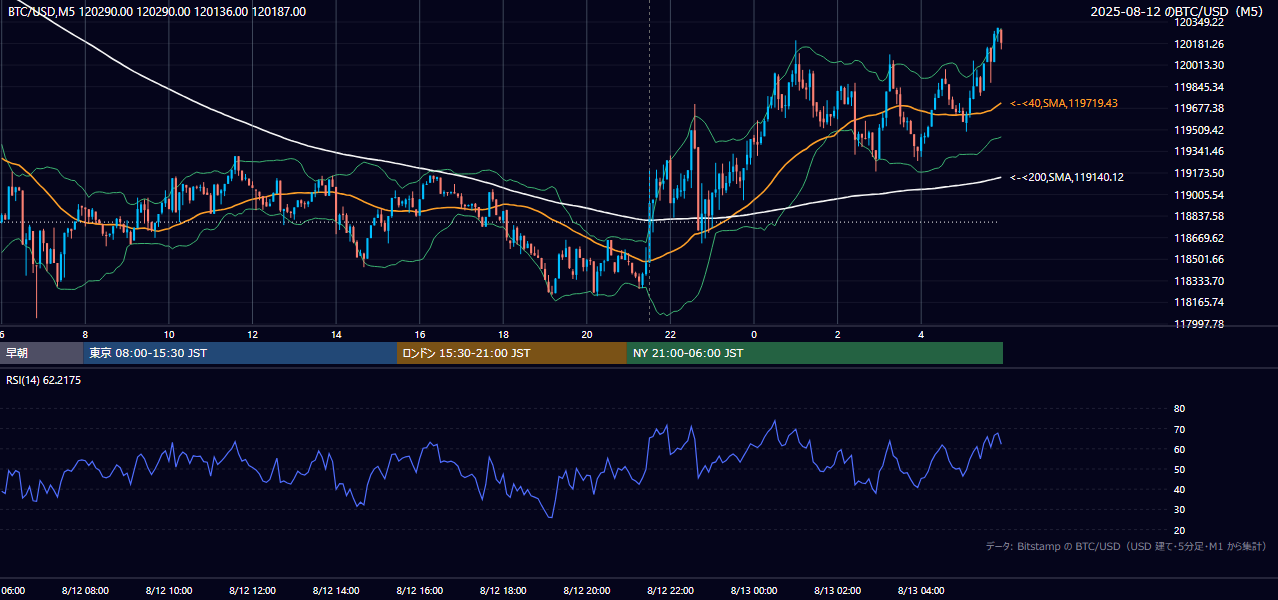Click the 8/12 12:00 time axis label
The height and width of the screenshot is (600, 1278).
click(252, 590)
